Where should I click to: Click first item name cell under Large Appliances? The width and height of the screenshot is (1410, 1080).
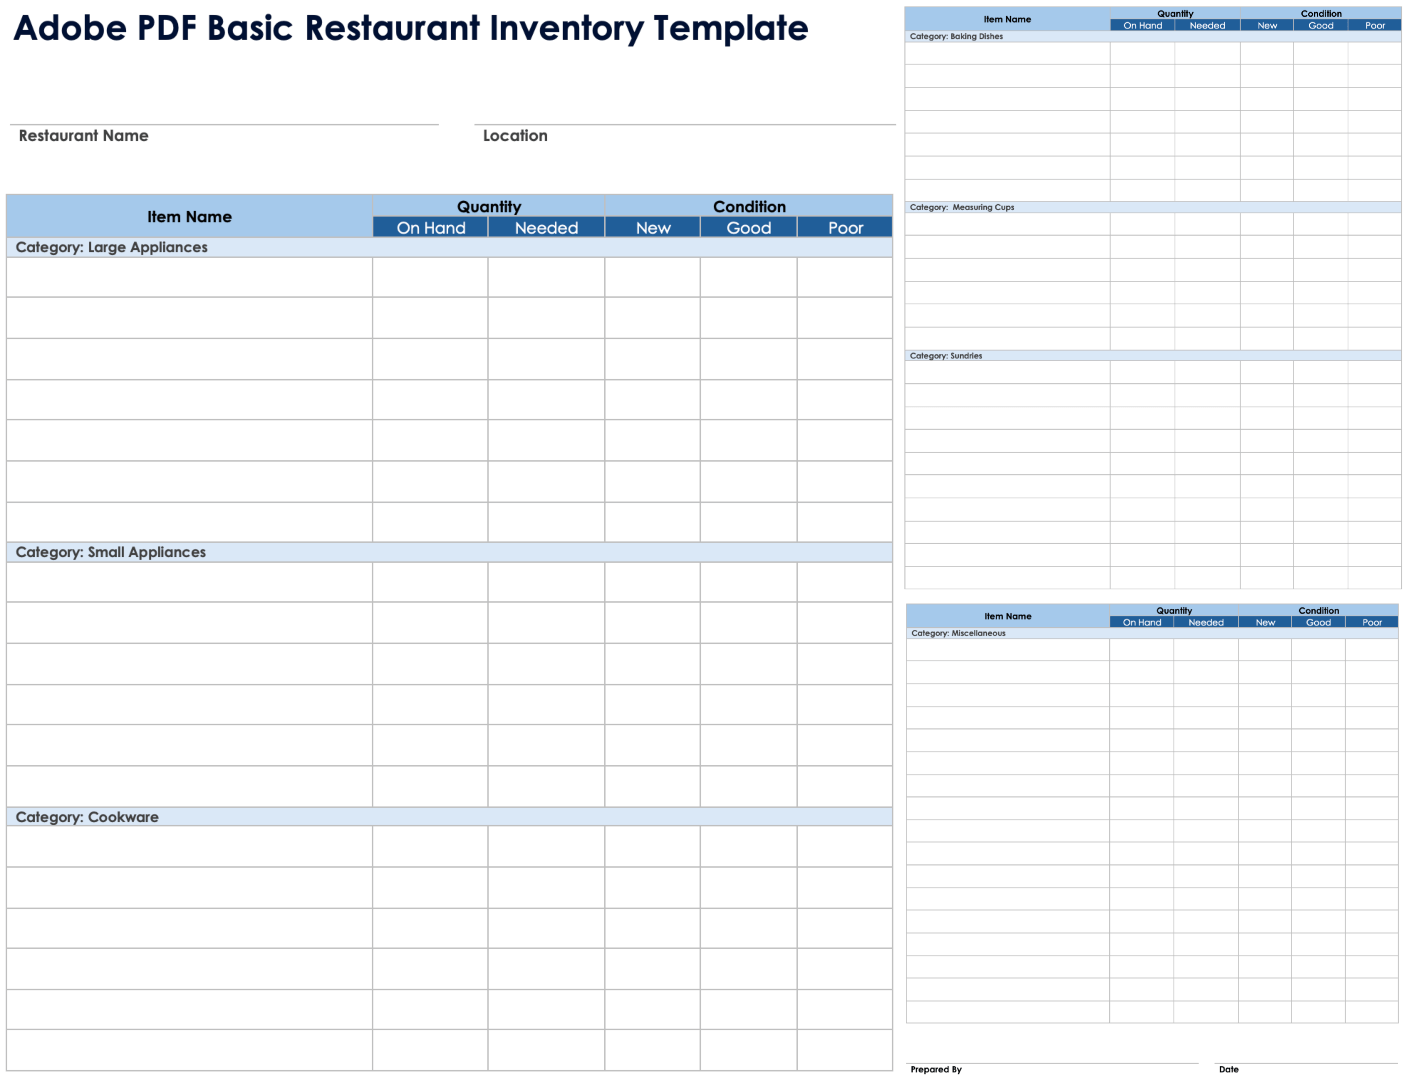(189, 278)
